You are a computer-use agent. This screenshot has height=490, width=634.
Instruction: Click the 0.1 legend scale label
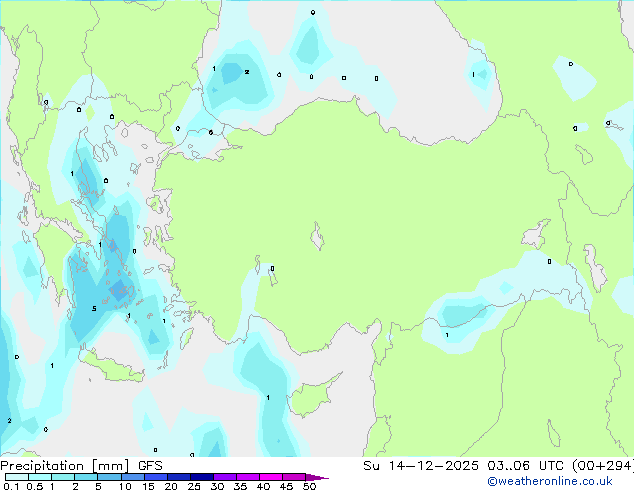pos(11,486)
